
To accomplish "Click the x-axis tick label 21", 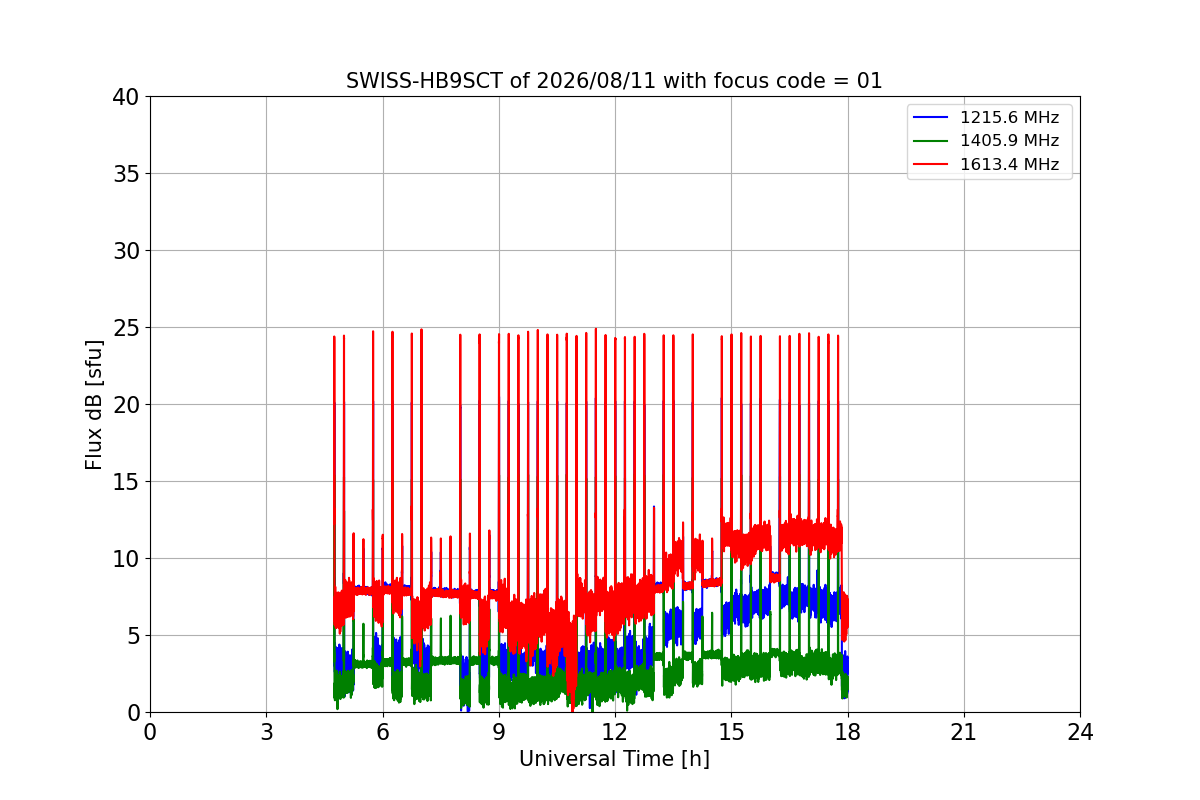I will pos(964,732).
